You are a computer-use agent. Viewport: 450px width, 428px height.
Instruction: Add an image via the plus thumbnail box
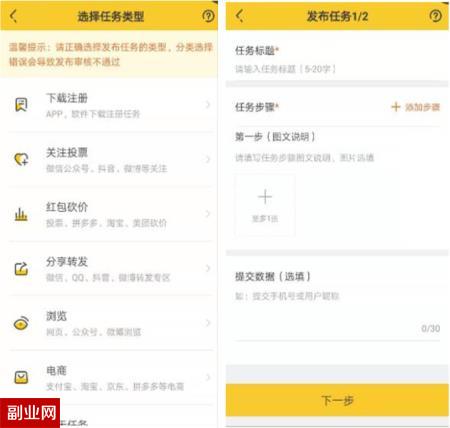[265, 205]
